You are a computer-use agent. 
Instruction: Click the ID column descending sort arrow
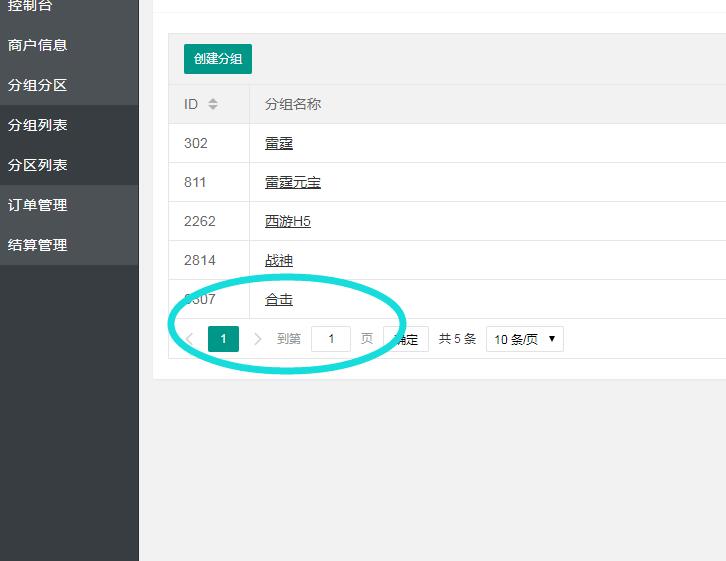click(x=213, y=109)
